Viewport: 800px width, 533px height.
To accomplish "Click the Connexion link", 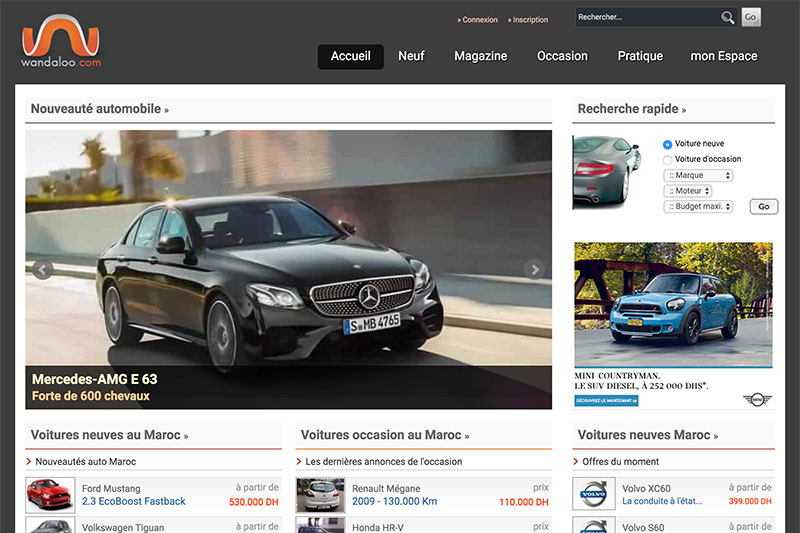I will pos(478,20).
